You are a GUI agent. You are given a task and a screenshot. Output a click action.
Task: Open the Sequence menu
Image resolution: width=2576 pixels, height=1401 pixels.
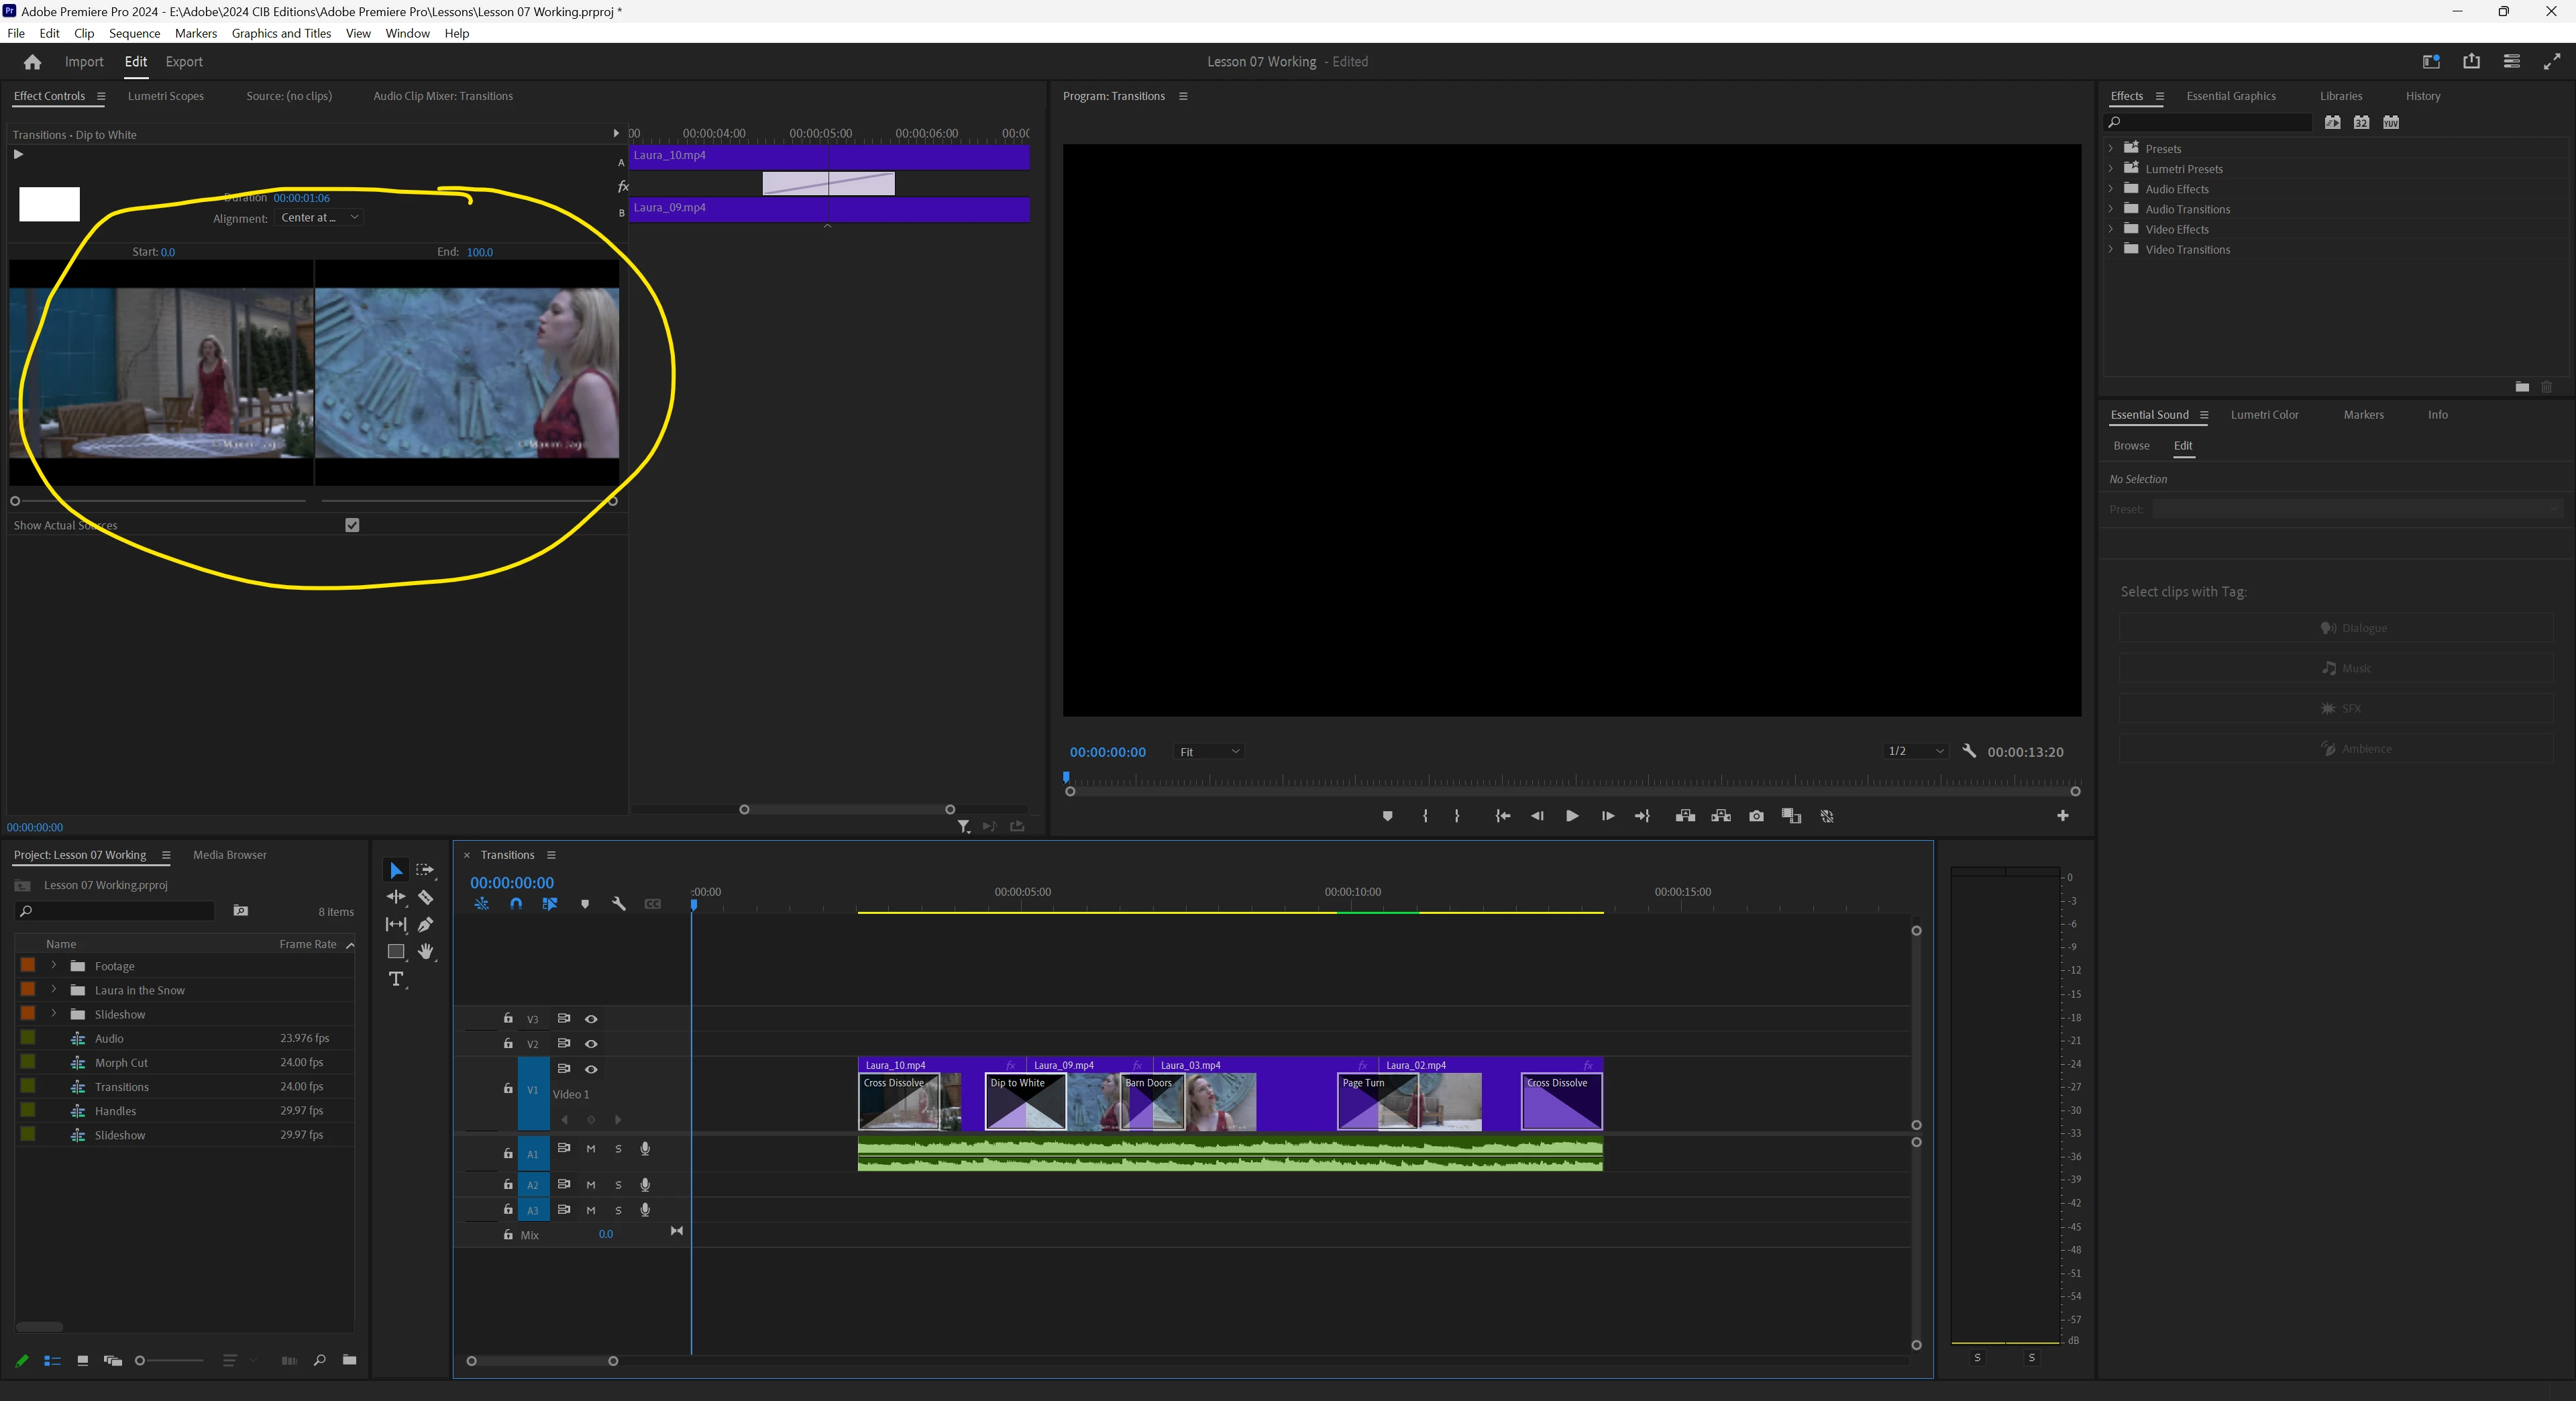[134, 33]
